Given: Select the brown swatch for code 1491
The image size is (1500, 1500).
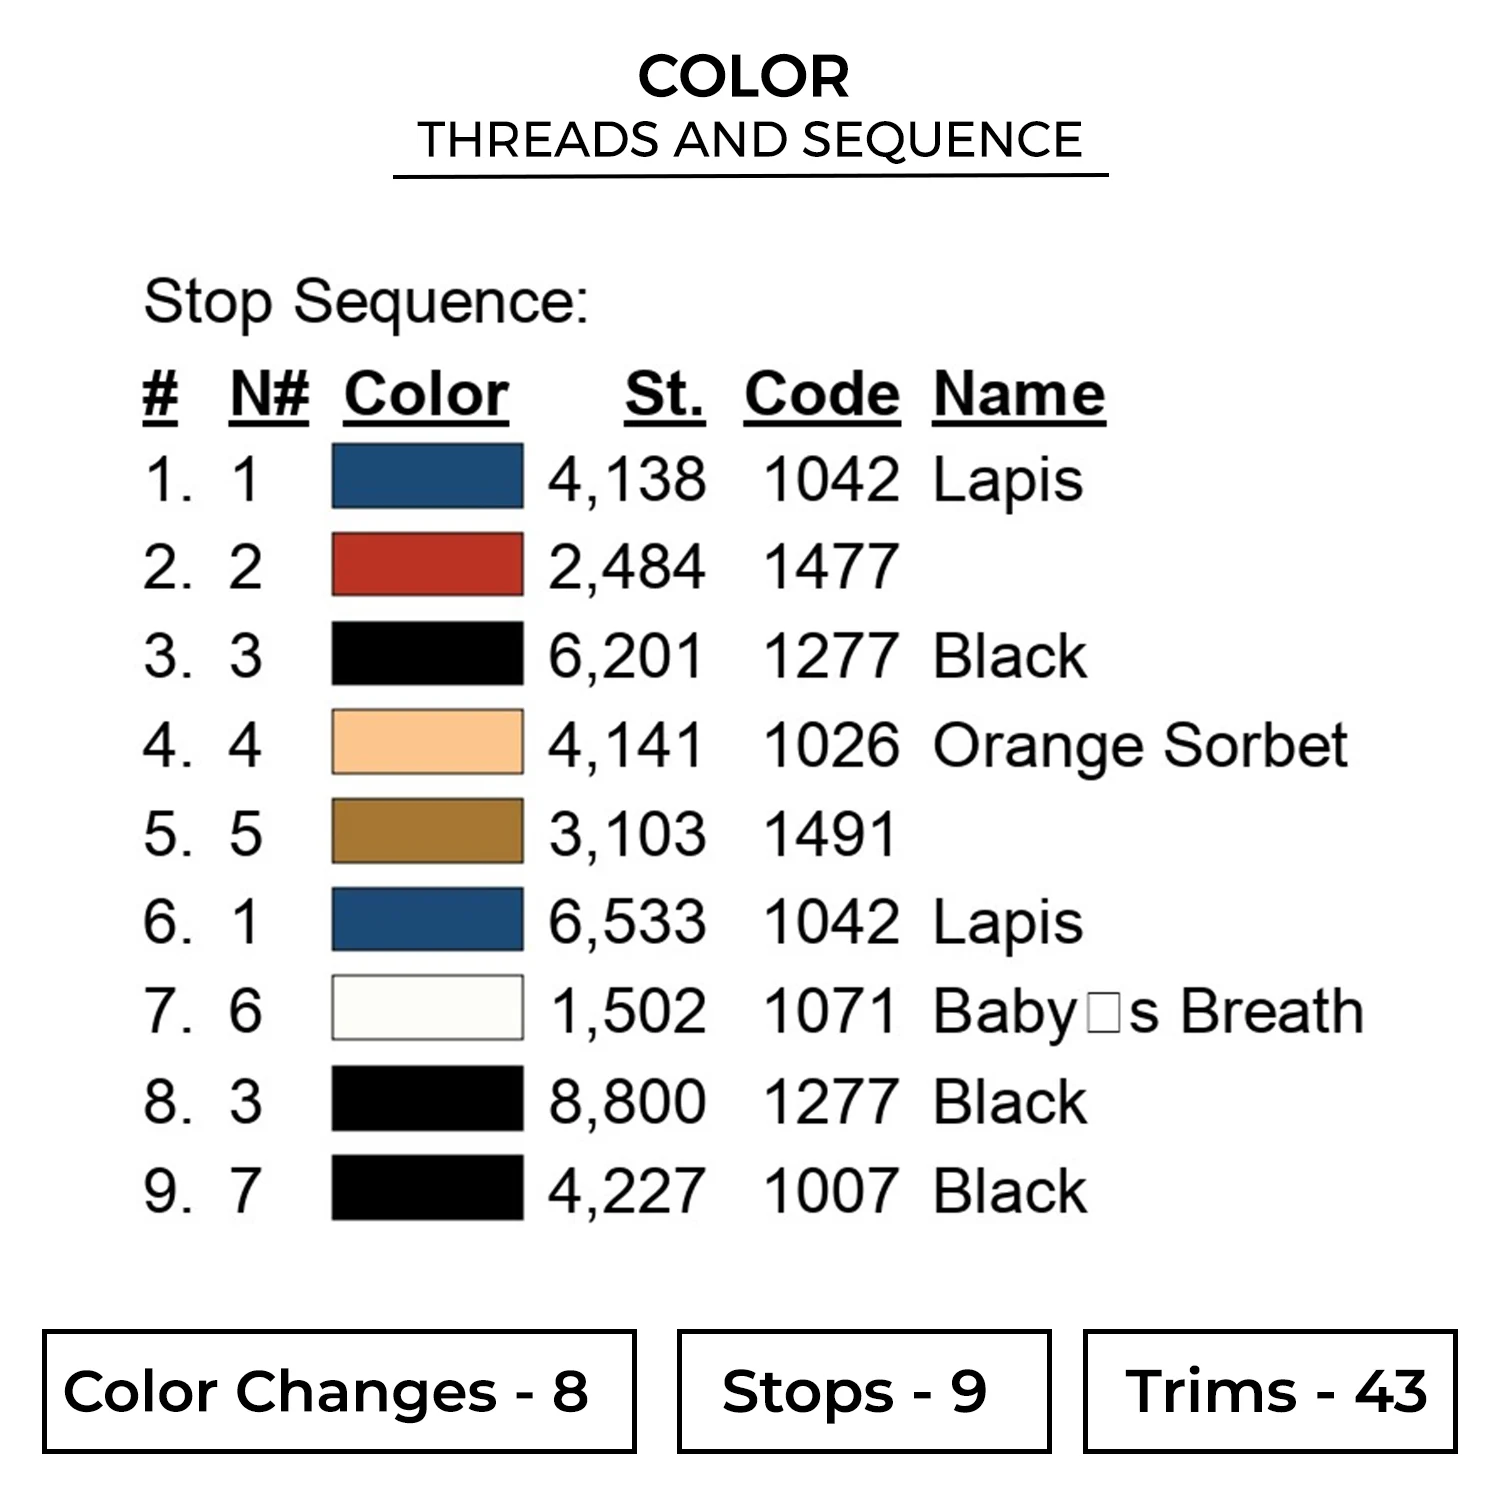Looking at the screenshot, I should click(427, 831).
